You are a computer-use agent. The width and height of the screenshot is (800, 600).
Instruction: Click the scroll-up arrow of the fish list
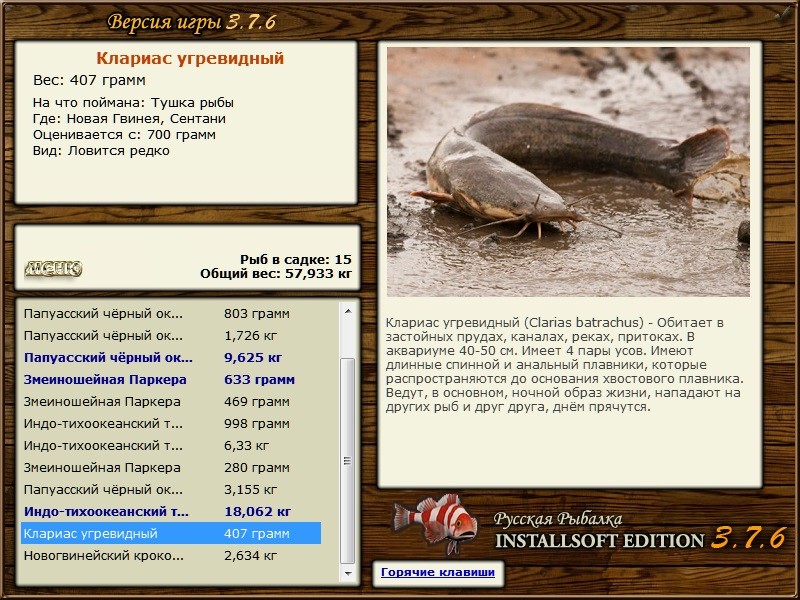348,311
